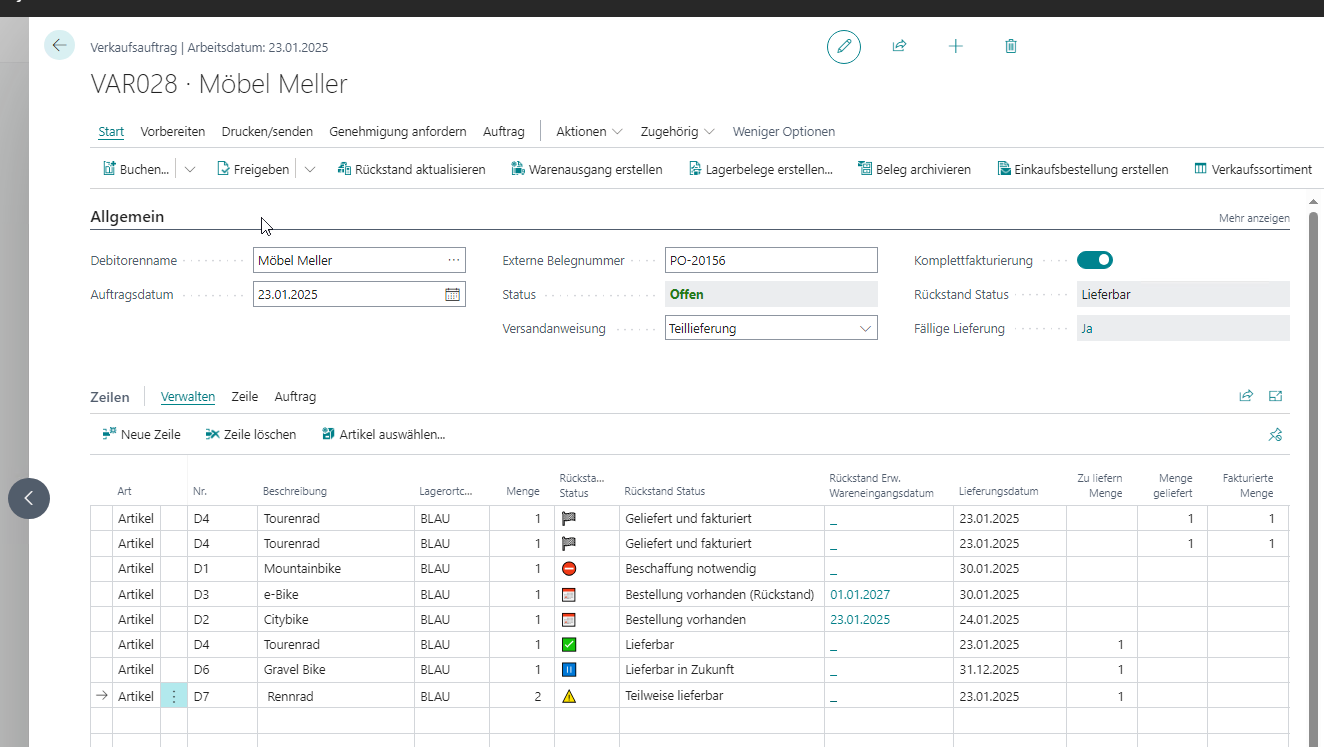Click the plus icon to create new

tap(955, 46)
